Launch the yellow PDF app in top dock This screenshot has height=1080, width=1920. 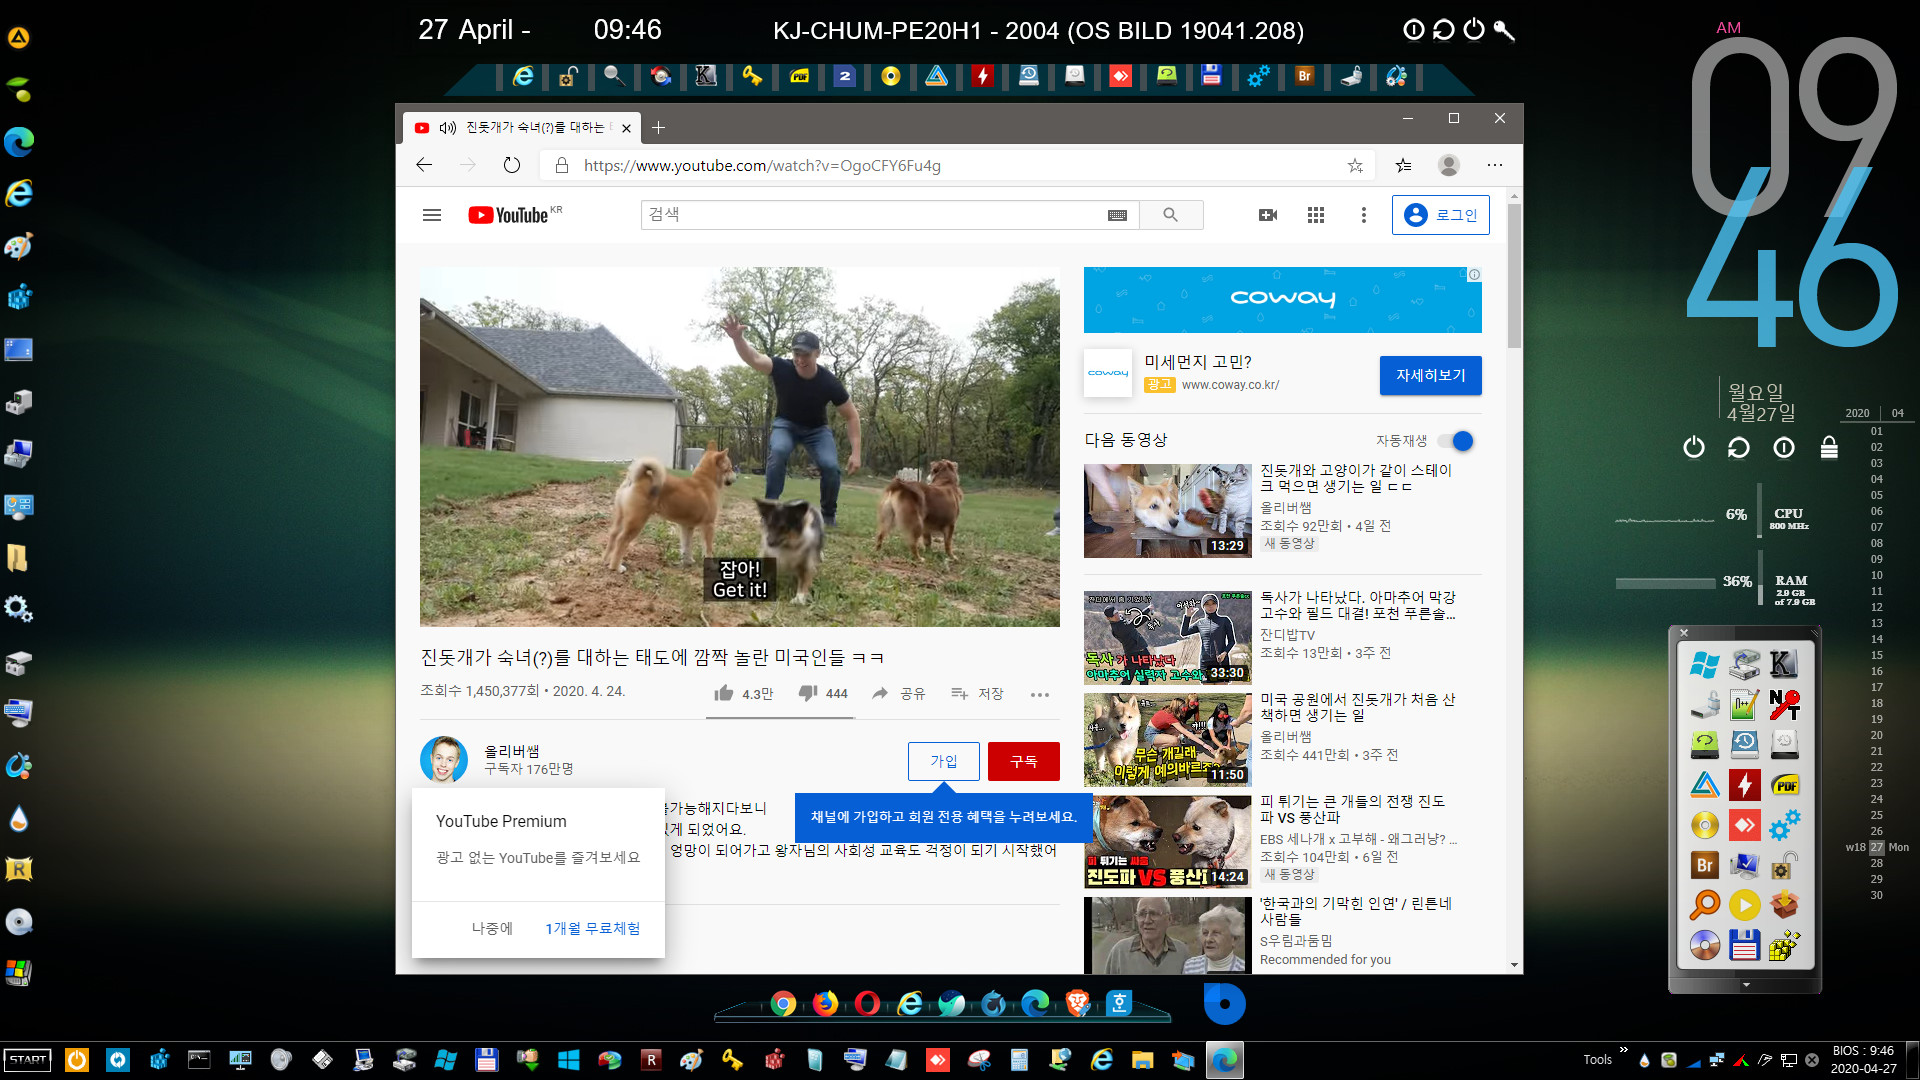tap(799, 76)
